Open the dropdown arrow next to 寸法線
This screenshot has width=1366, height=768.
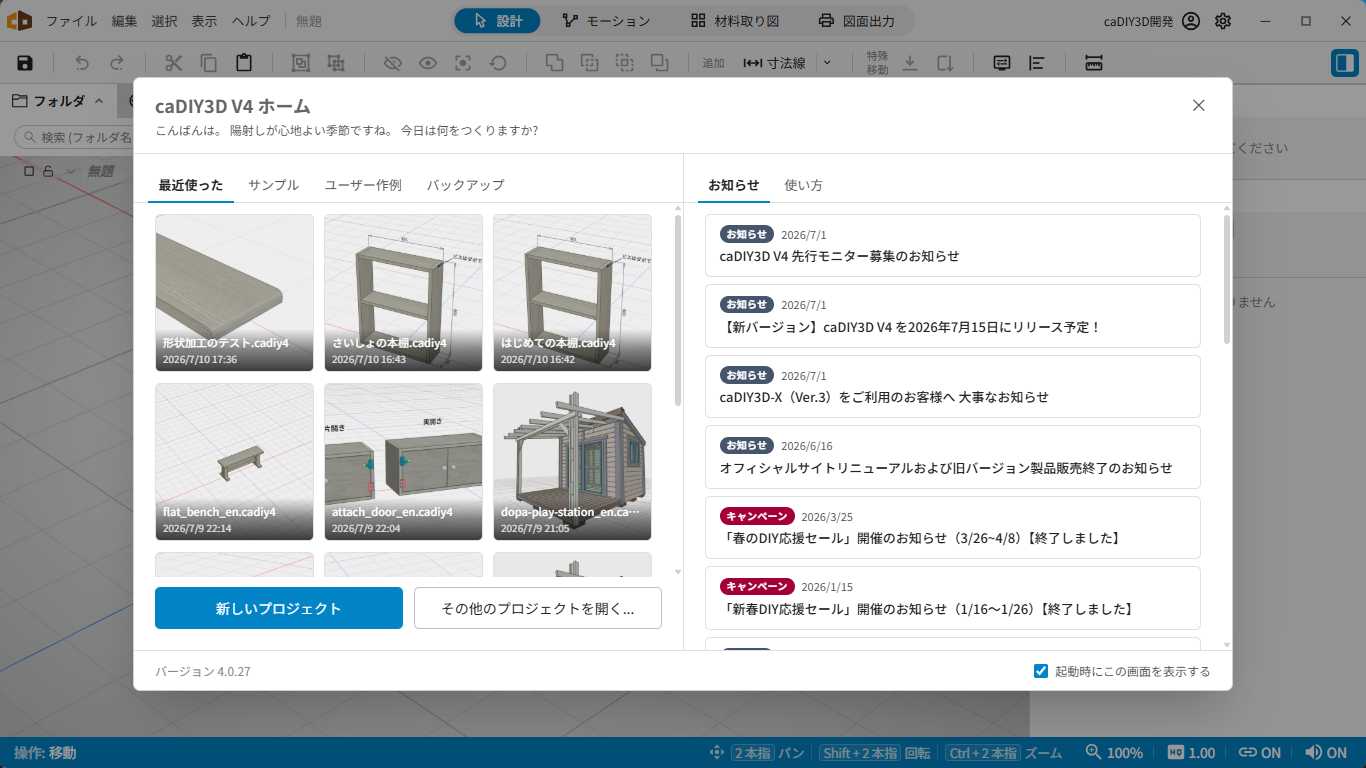click(x=827, y=63)
